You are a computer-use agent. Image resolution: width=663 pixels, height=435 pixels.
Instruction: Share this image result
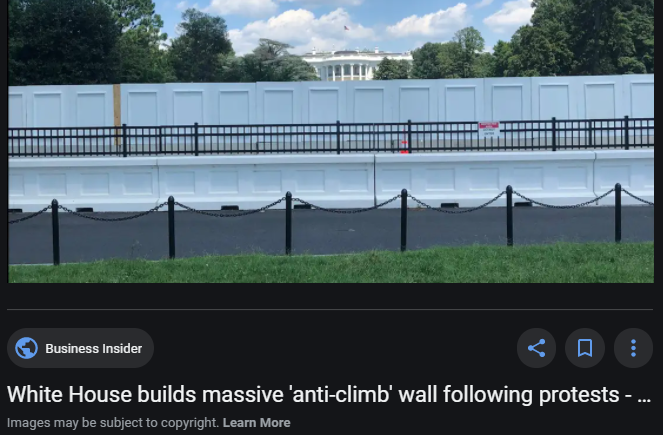536,348
